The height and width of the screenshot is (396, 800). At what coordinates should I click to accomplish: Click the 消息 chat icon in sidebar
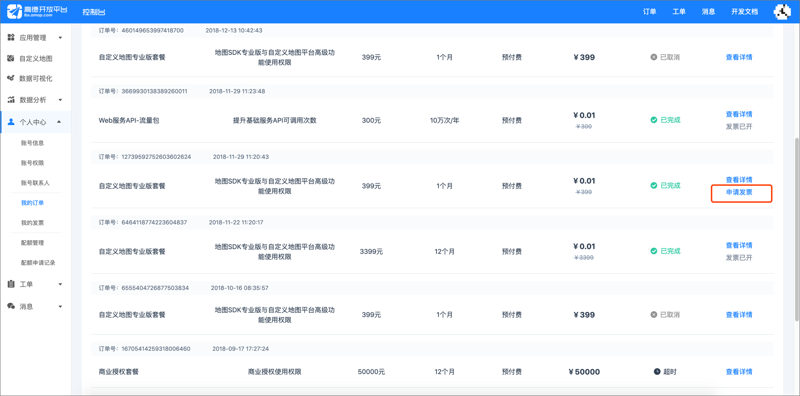click(x=11, y=306)
